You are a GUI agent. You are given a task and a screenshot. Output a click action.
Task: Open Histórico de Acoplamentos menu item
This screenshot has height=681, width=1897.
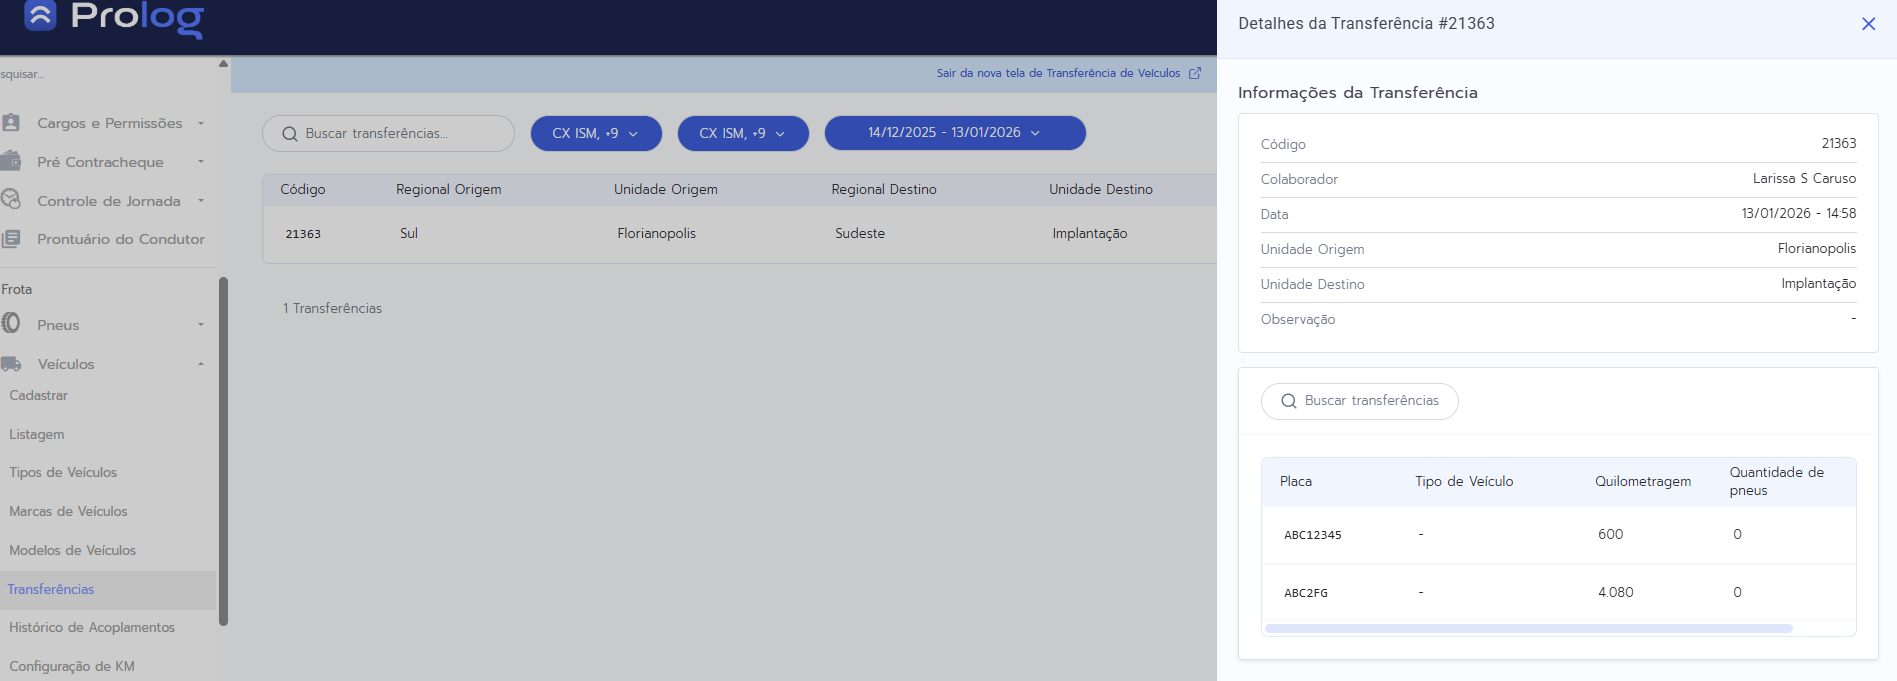[92, 627]
